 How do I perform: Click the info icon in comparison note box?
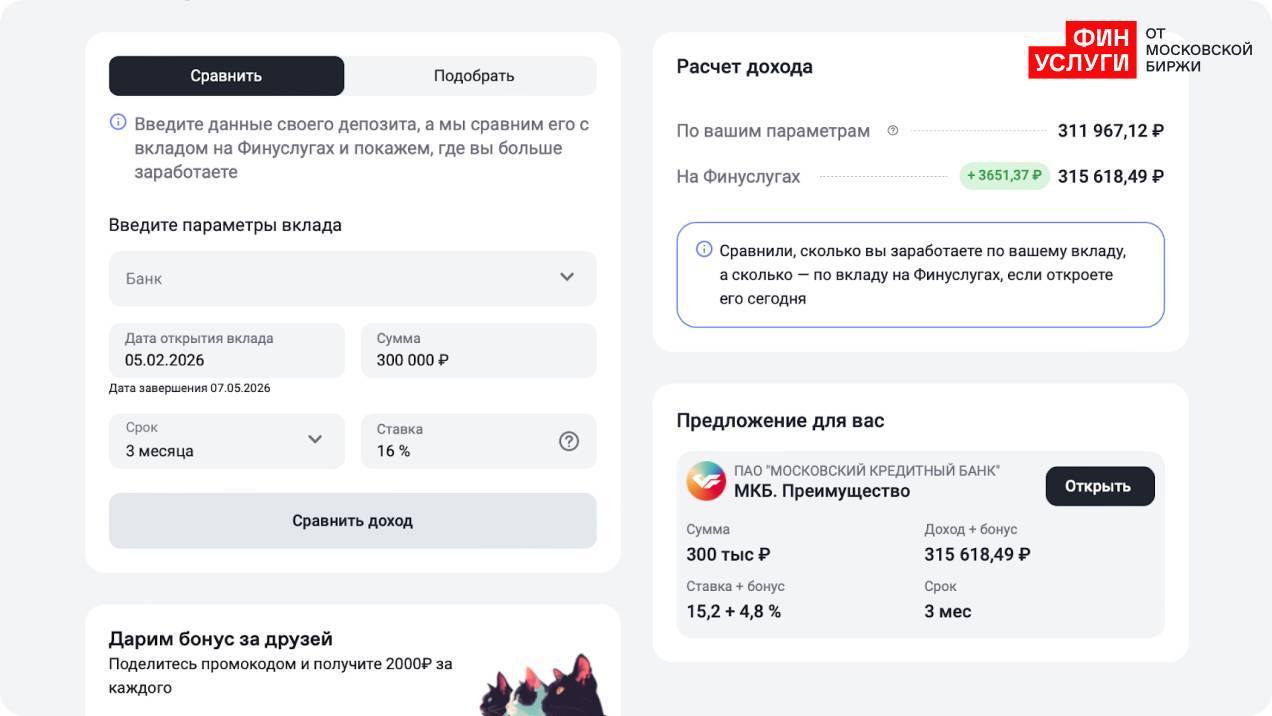coord(704,249)
